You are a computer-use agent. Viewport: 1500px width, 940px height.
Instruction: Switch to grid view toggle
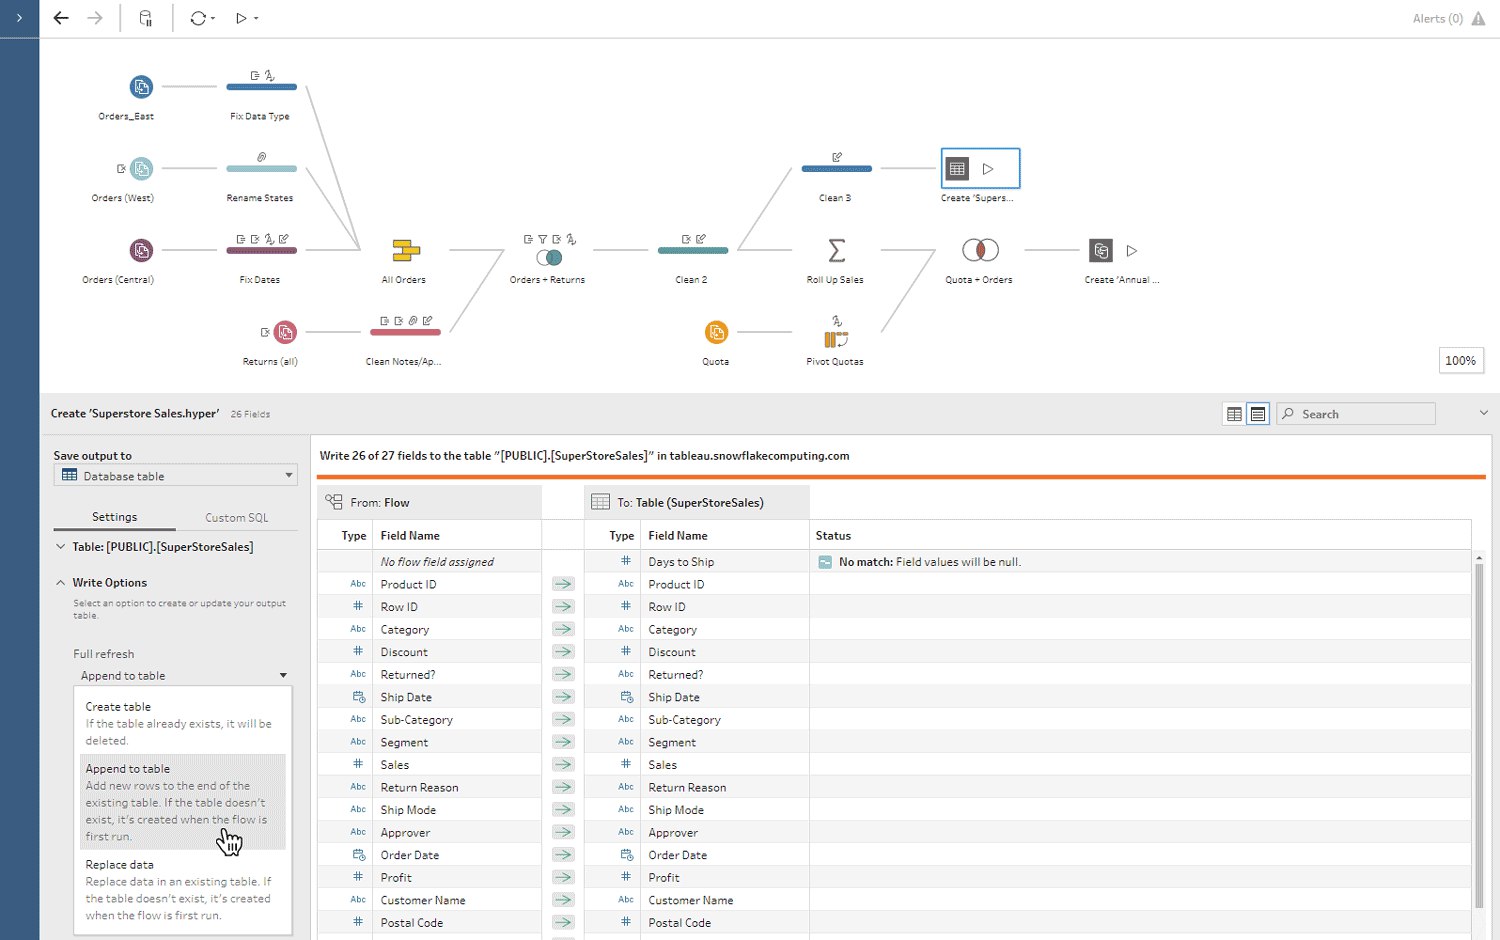coord(1234,414)
